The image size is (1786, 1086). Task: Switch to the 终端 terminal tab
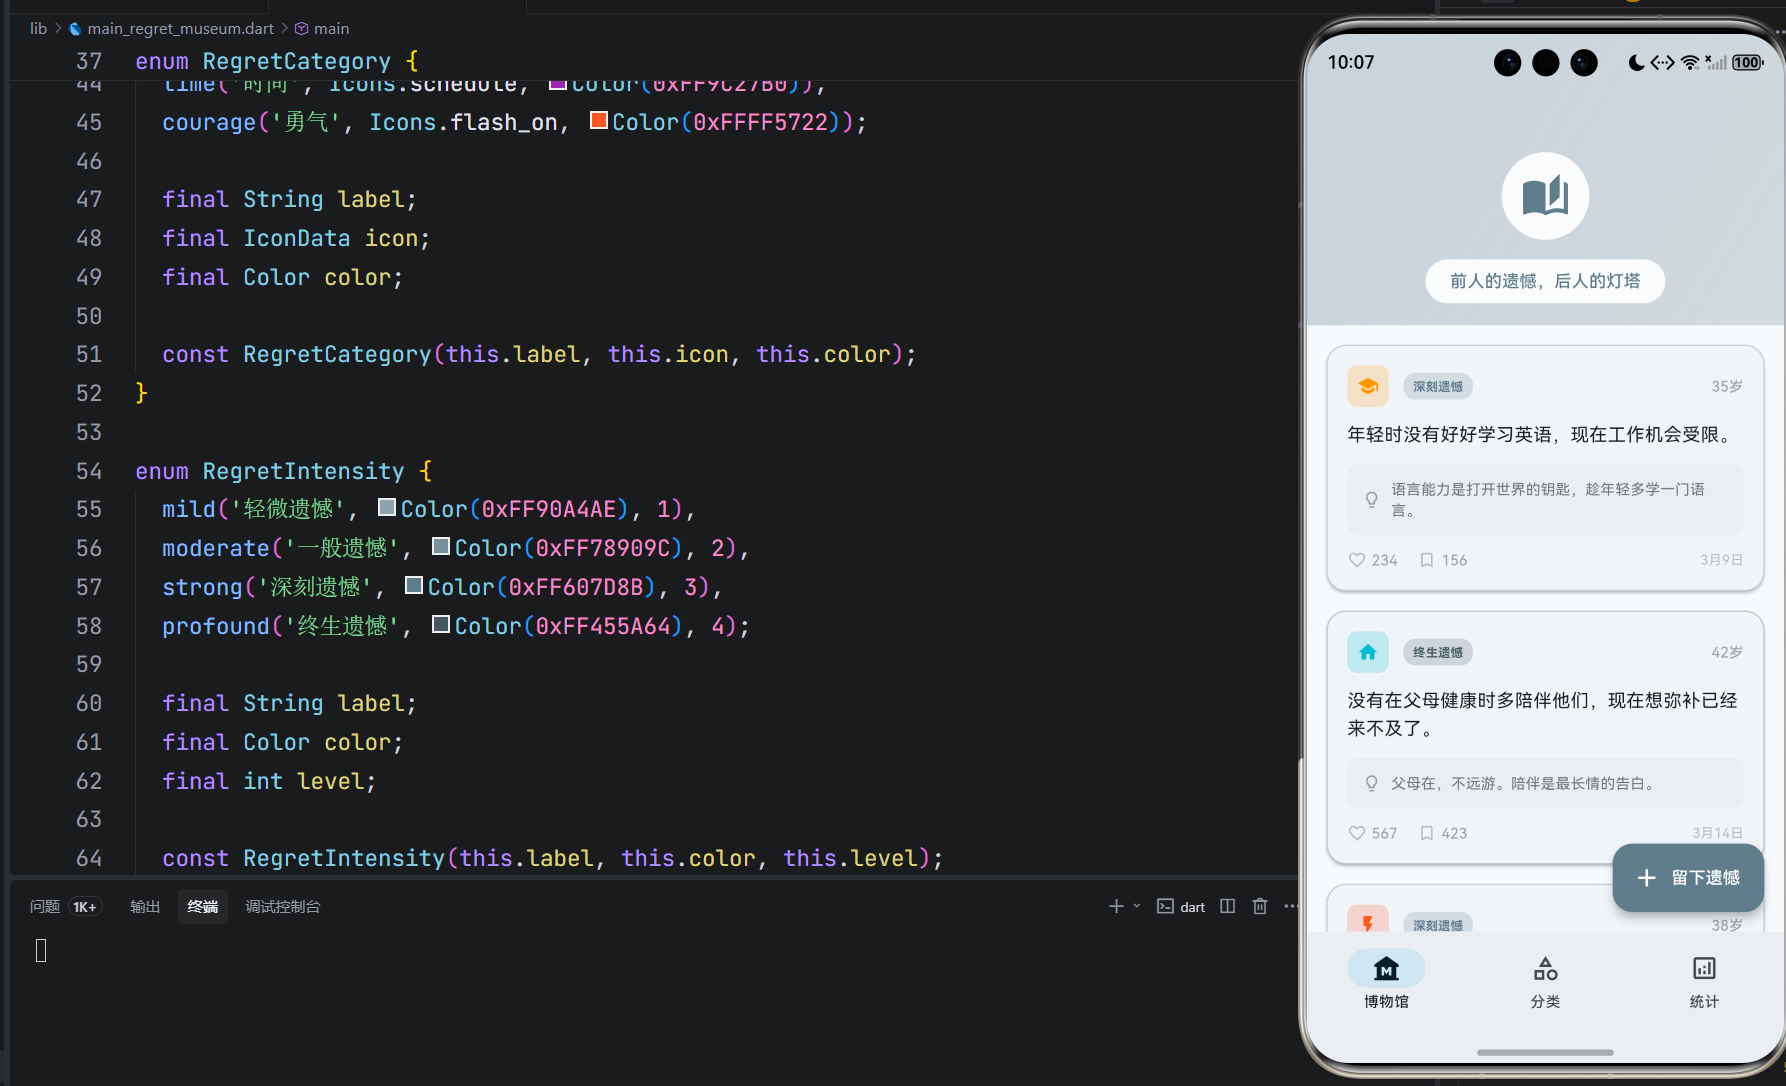point(203,906)
